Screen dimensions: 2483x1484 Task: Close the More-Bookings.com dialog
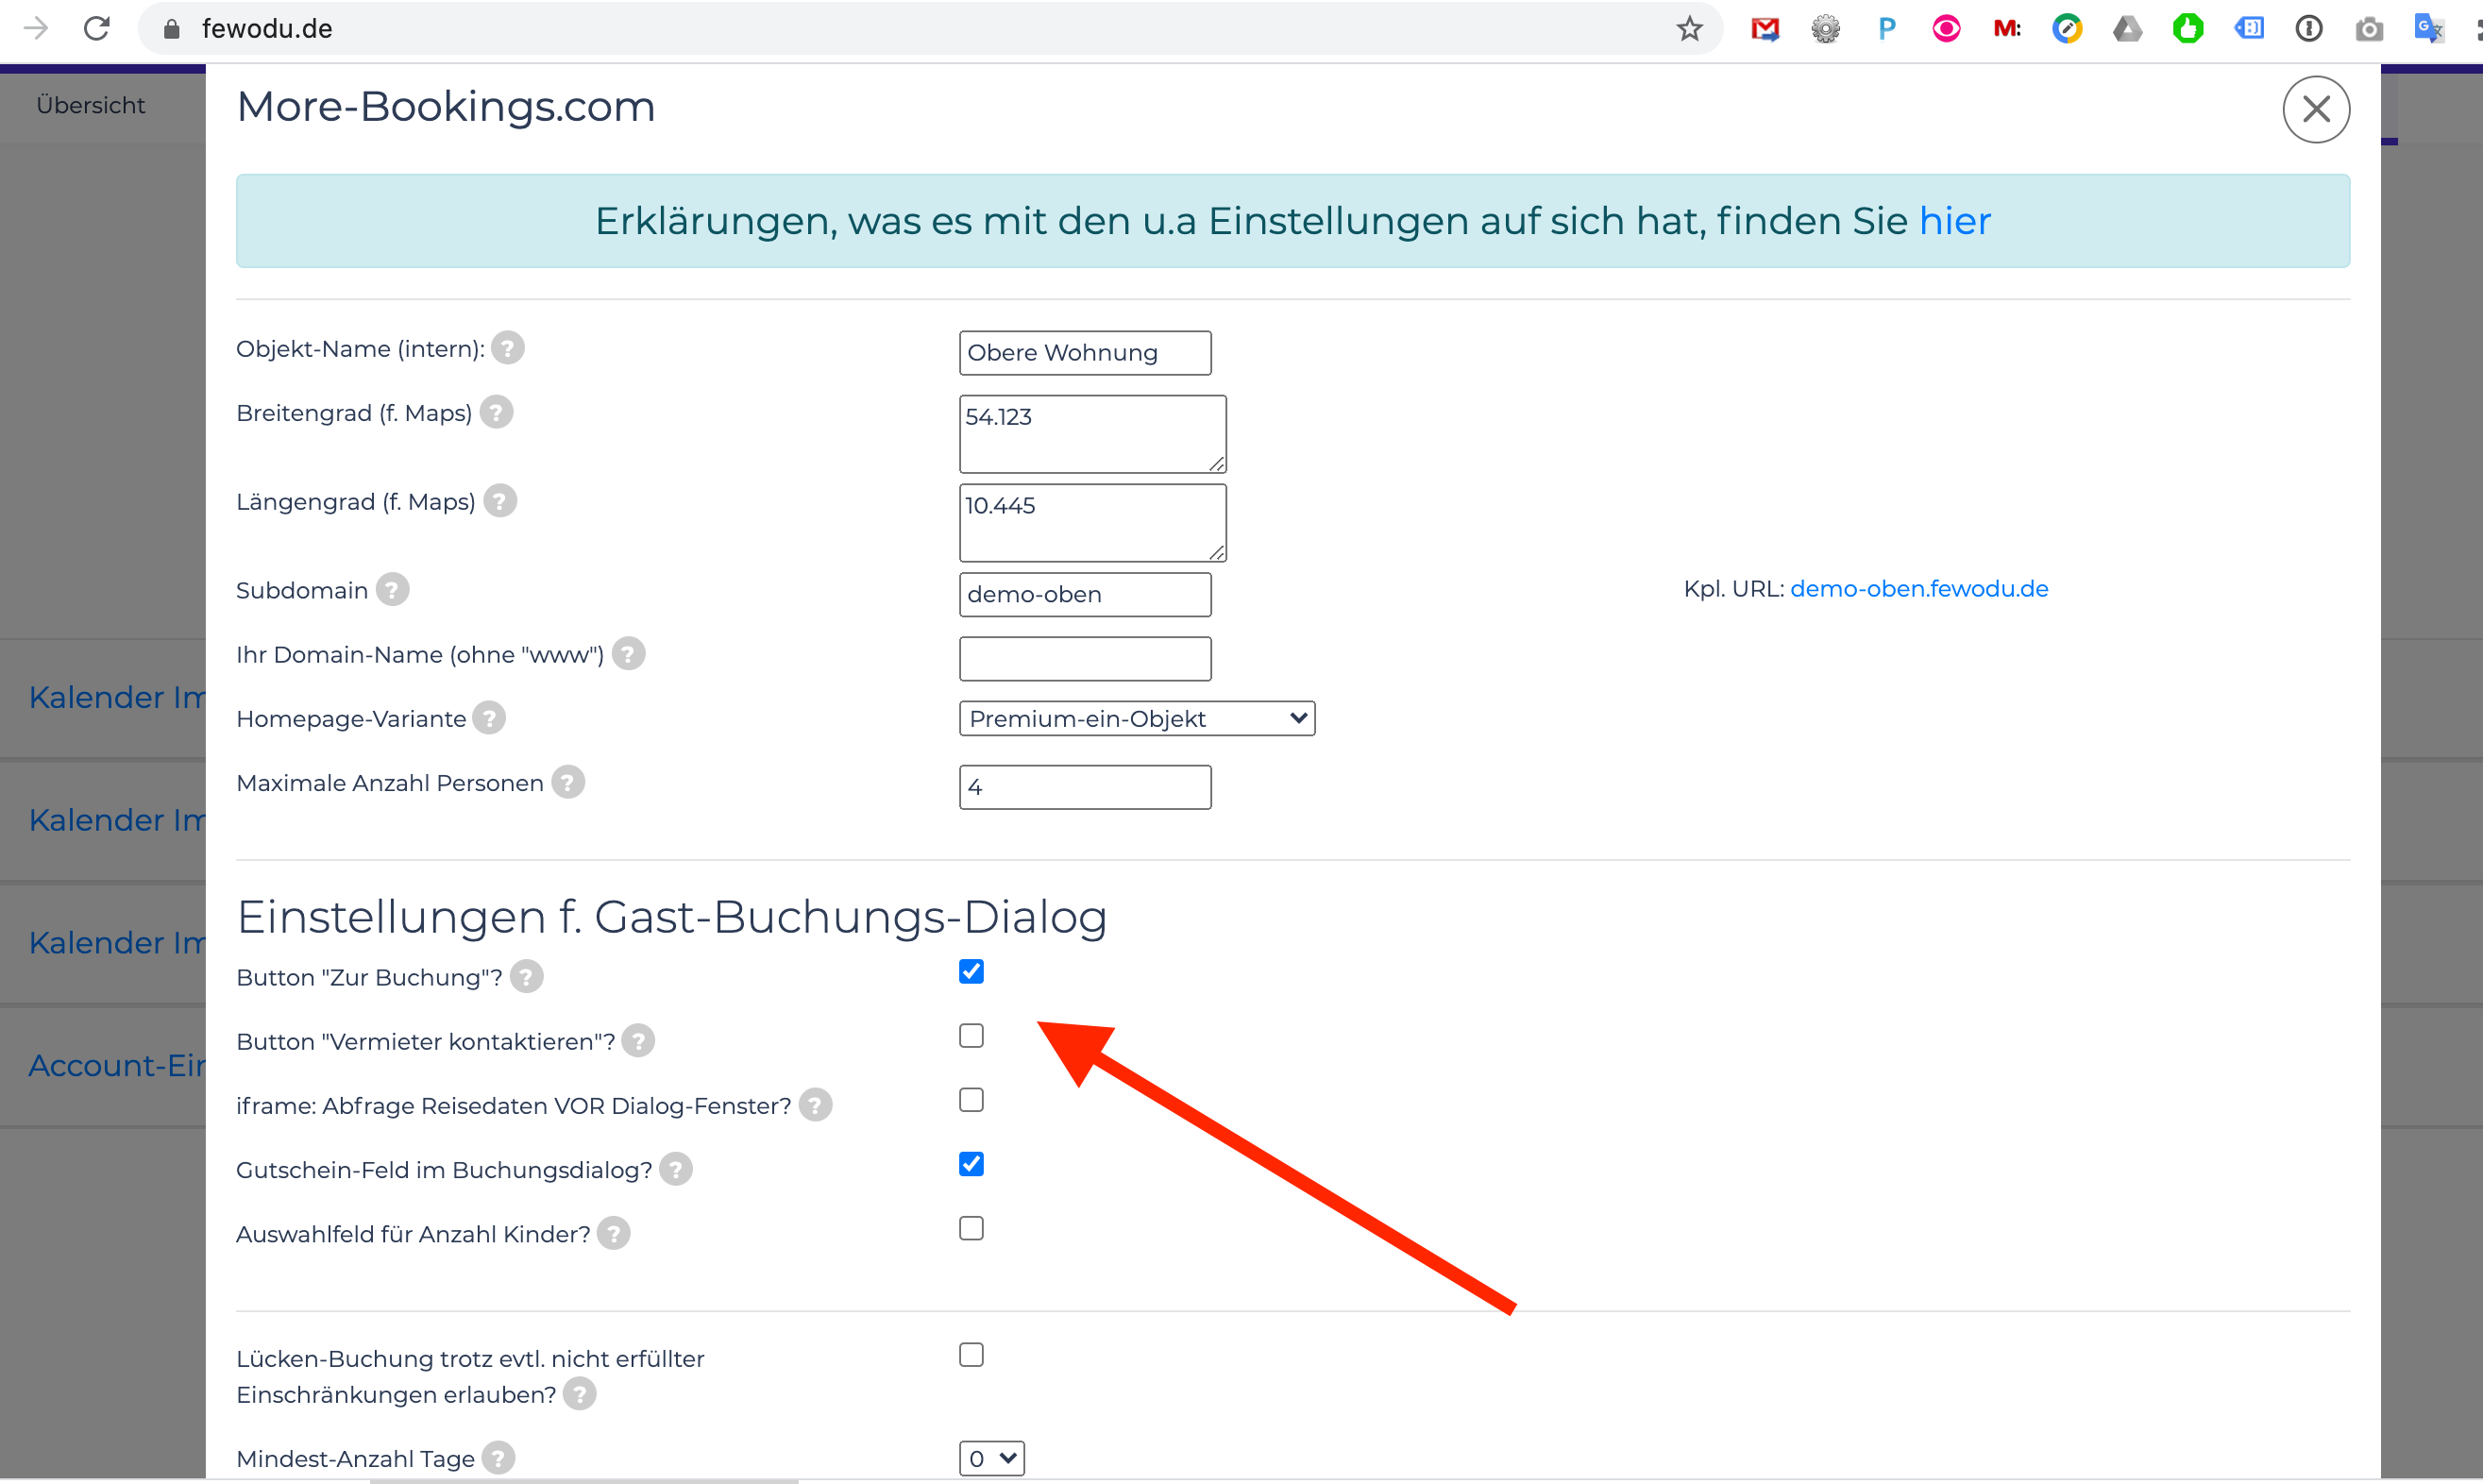coord(2316,110)
